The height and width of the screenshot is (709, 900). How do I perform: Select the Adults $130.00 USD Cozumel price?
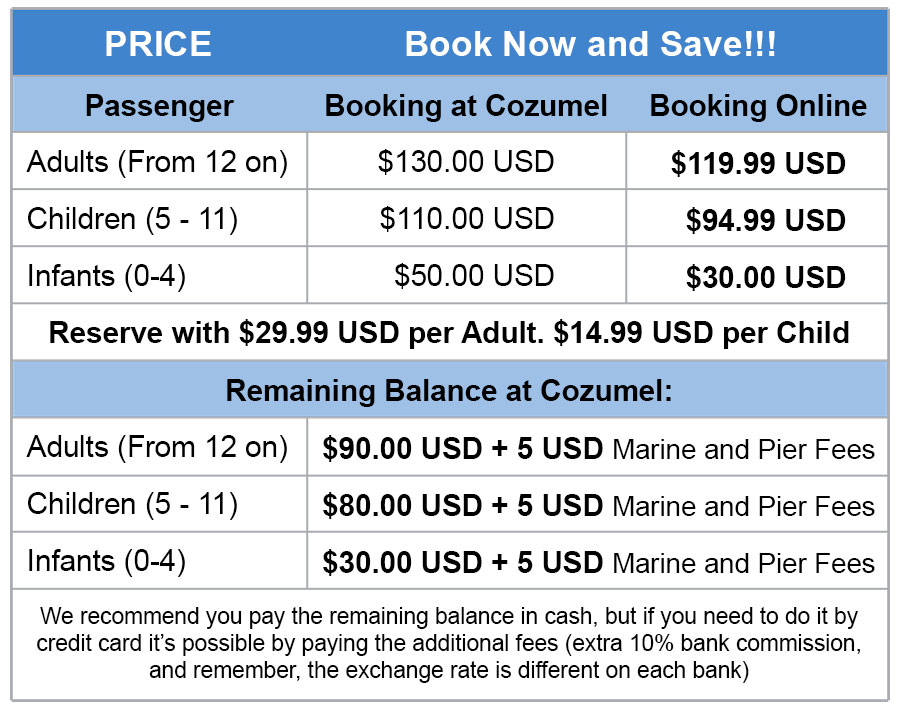(x=466, y=161)
